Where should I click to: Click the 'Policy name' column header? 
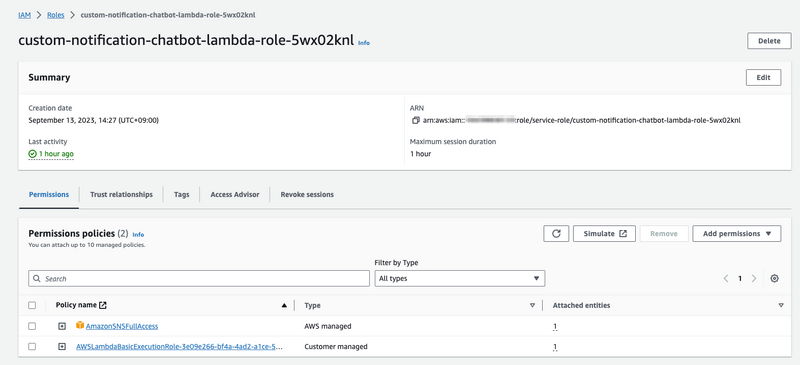76,305
